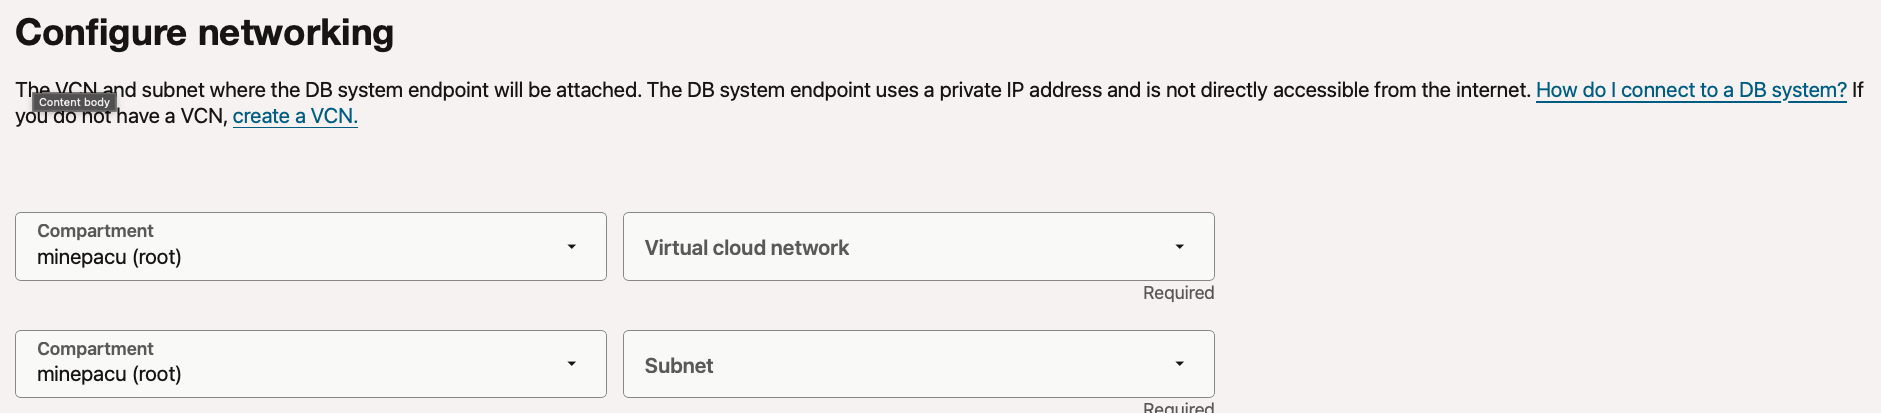Open the Compartment dropdown beside Subnet
1881x413 pixels.
coord(310,364)
